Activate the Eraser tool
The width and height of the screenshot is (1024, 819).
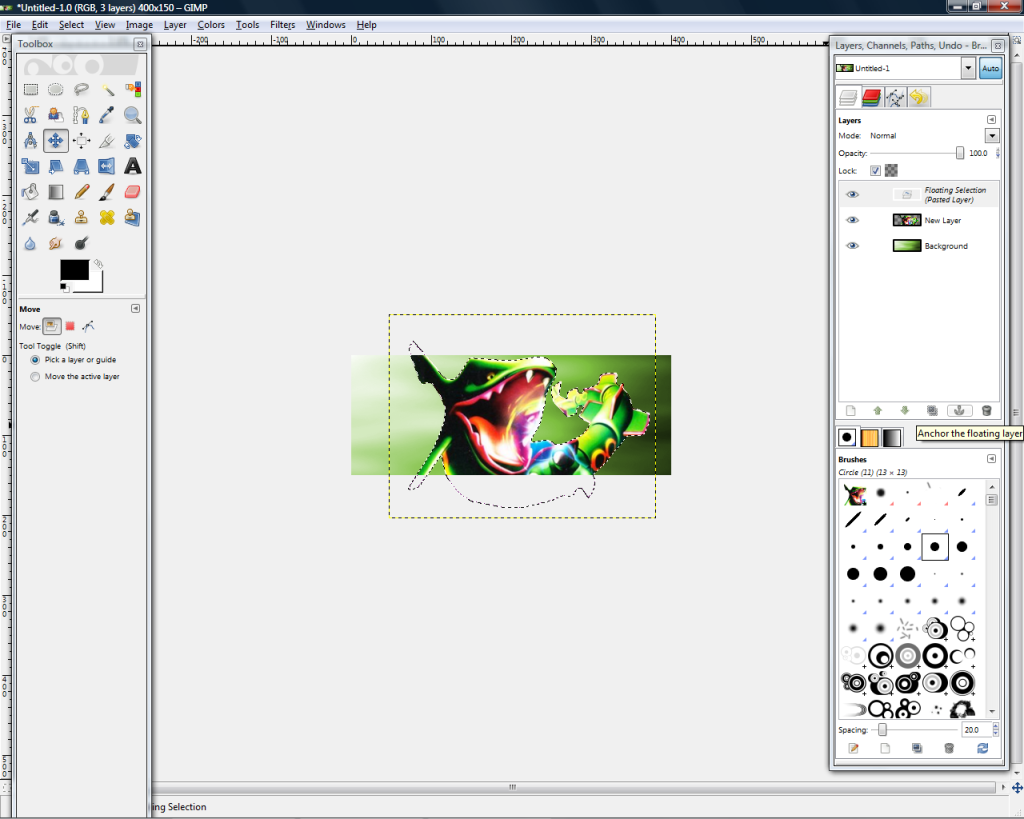133,192
